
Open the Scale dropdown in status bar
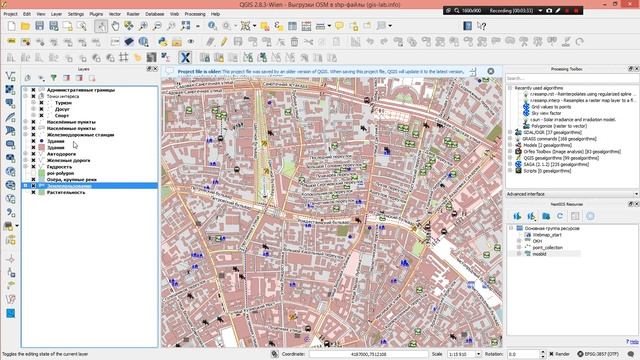pos(478,354)
